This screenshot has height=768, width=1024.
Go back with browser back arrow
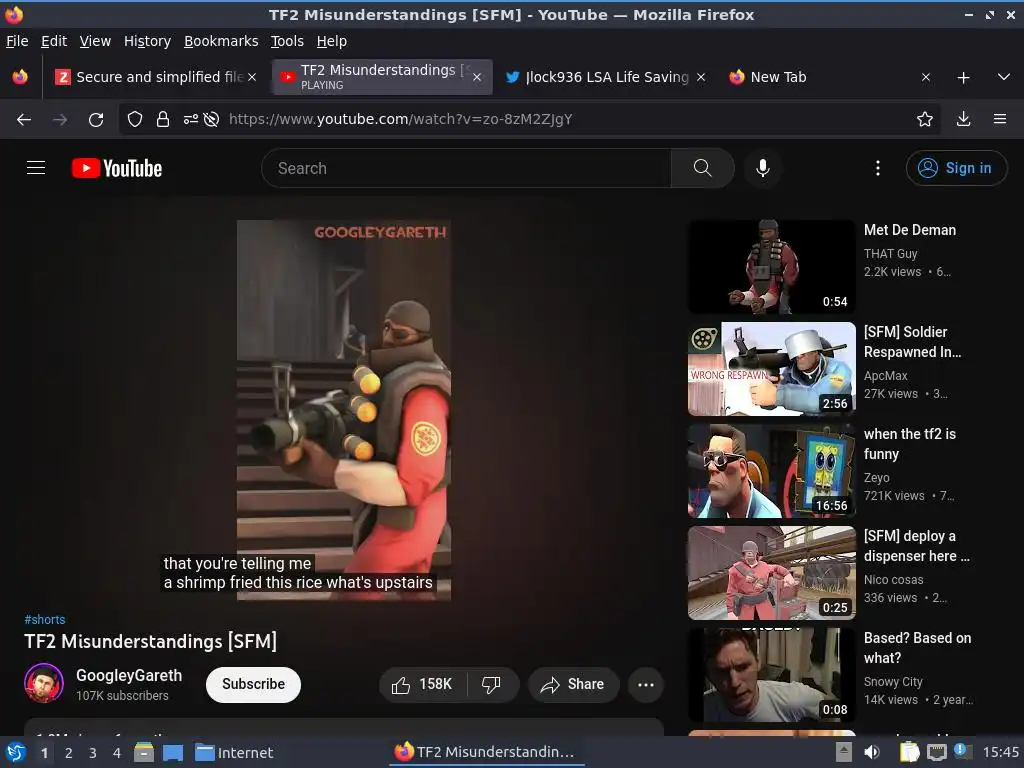click(x=24, y=119)
